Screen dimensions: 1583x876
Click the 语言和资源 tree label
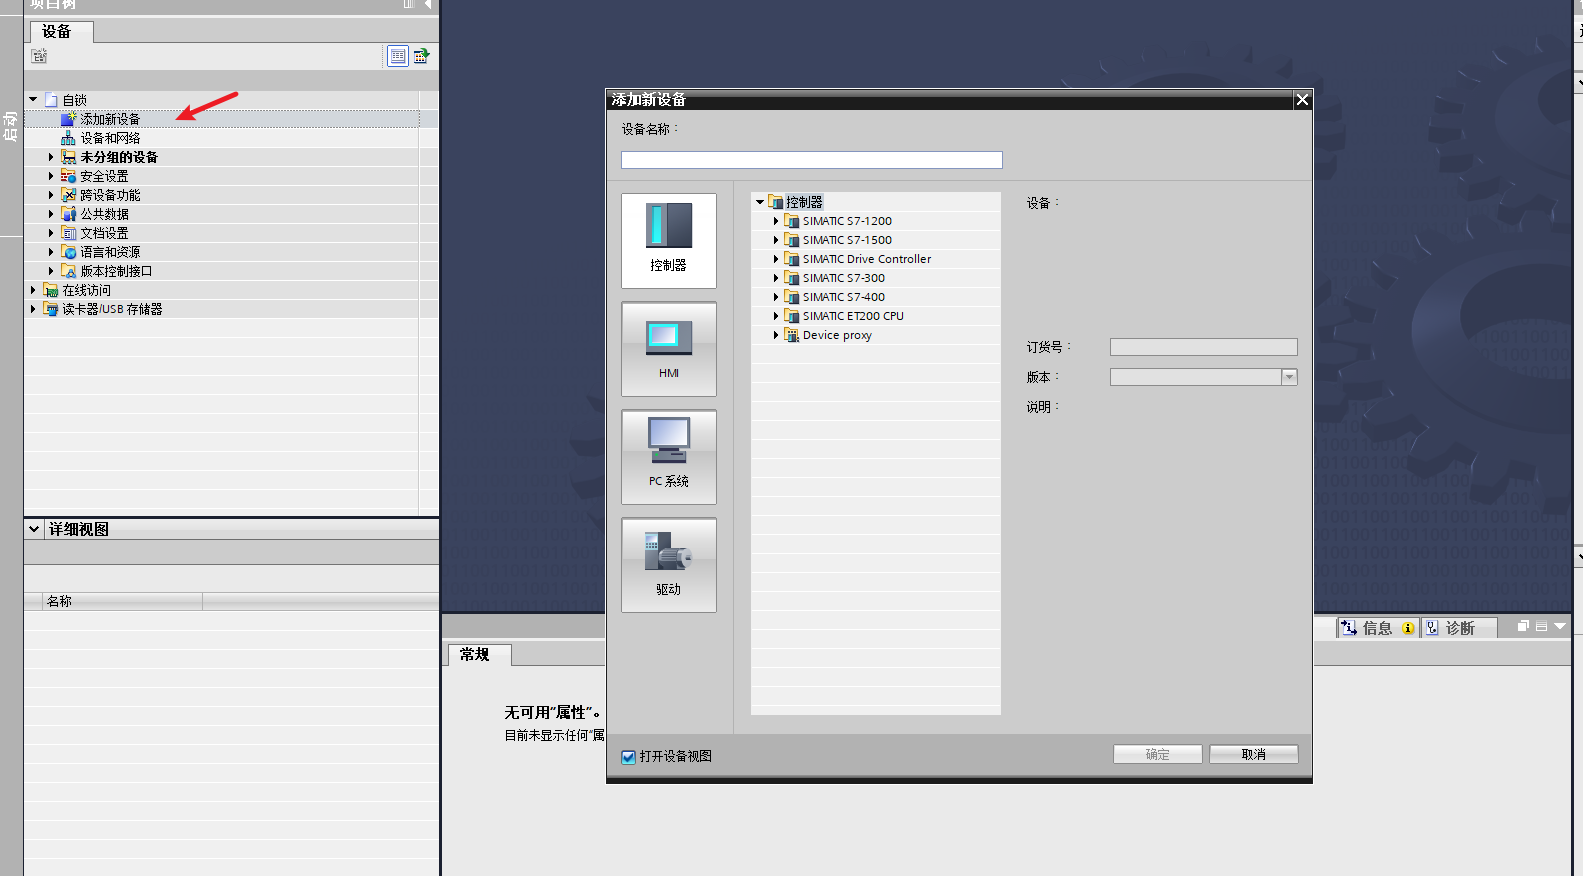tap(110, 252)
